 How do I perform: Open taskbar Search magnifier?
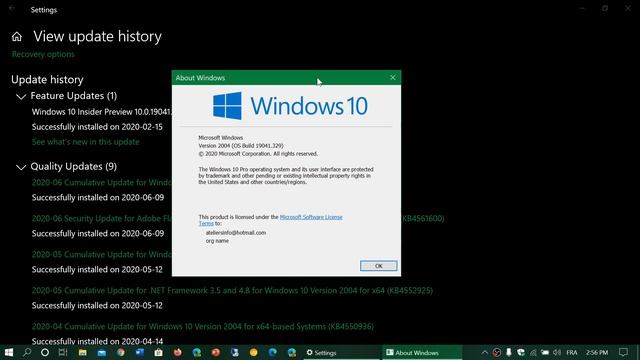click(27, 352)
